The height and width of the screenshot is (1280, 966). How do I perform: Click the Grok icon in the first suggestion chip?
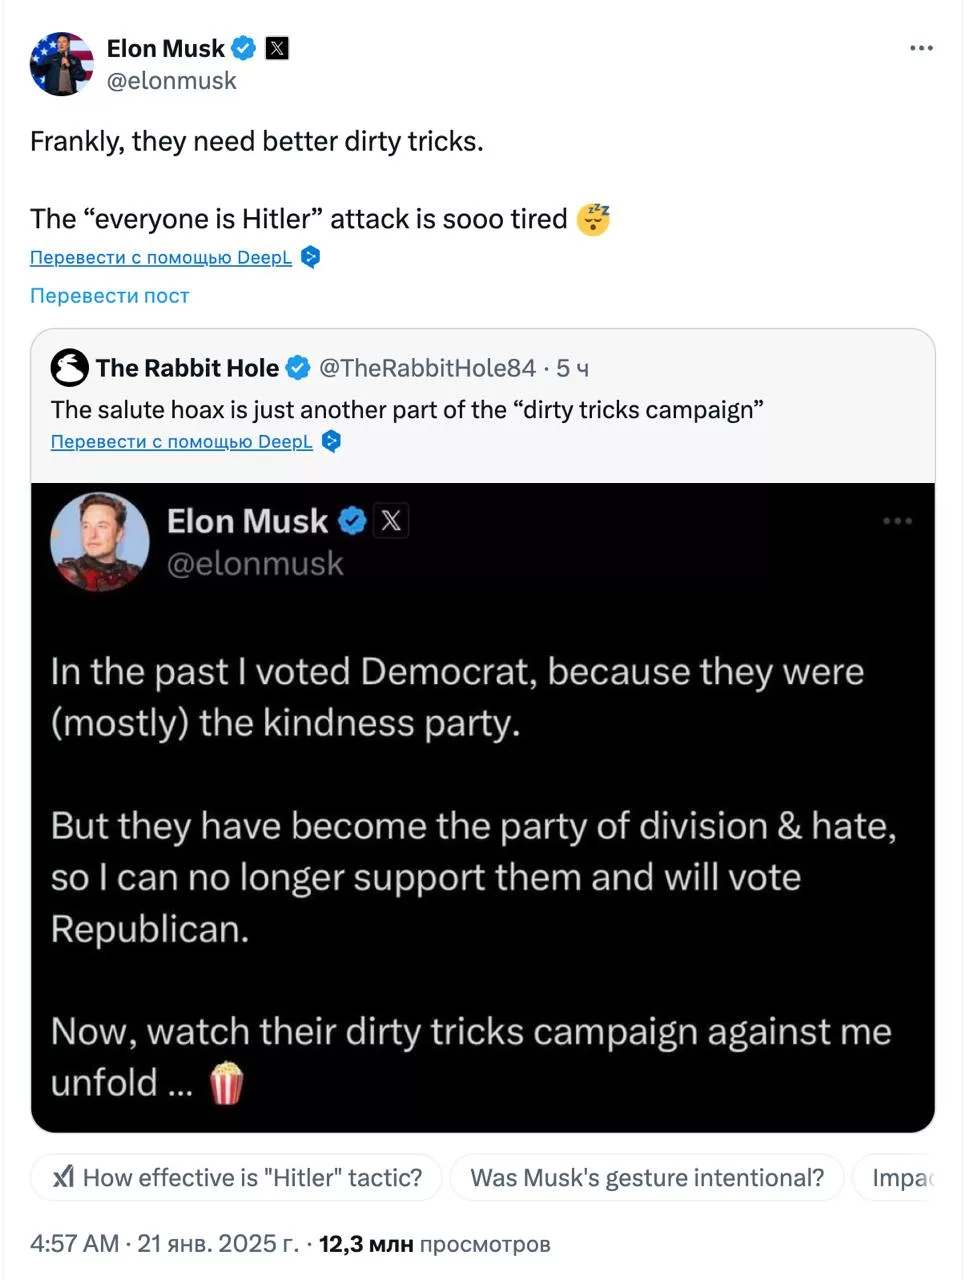point(64,1177)
